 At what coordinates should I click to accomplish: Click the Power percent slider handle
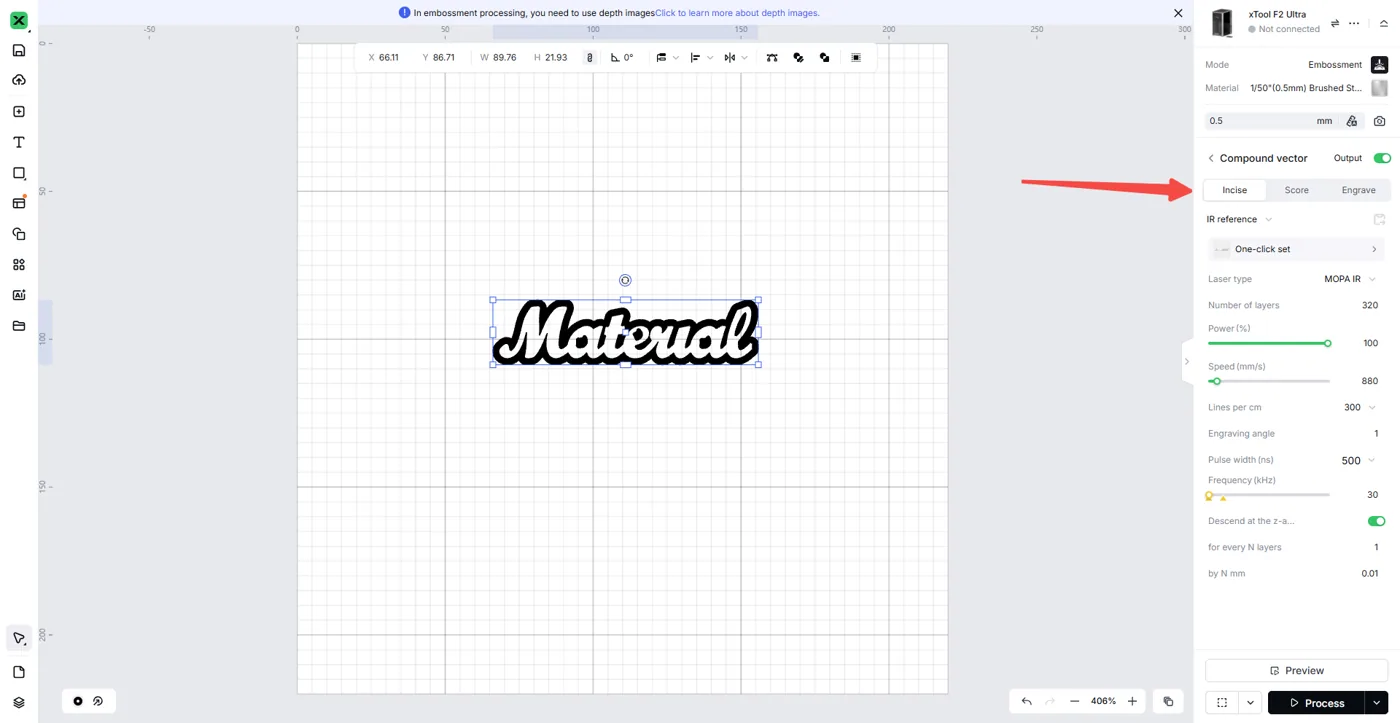[x=1328, y=343]
